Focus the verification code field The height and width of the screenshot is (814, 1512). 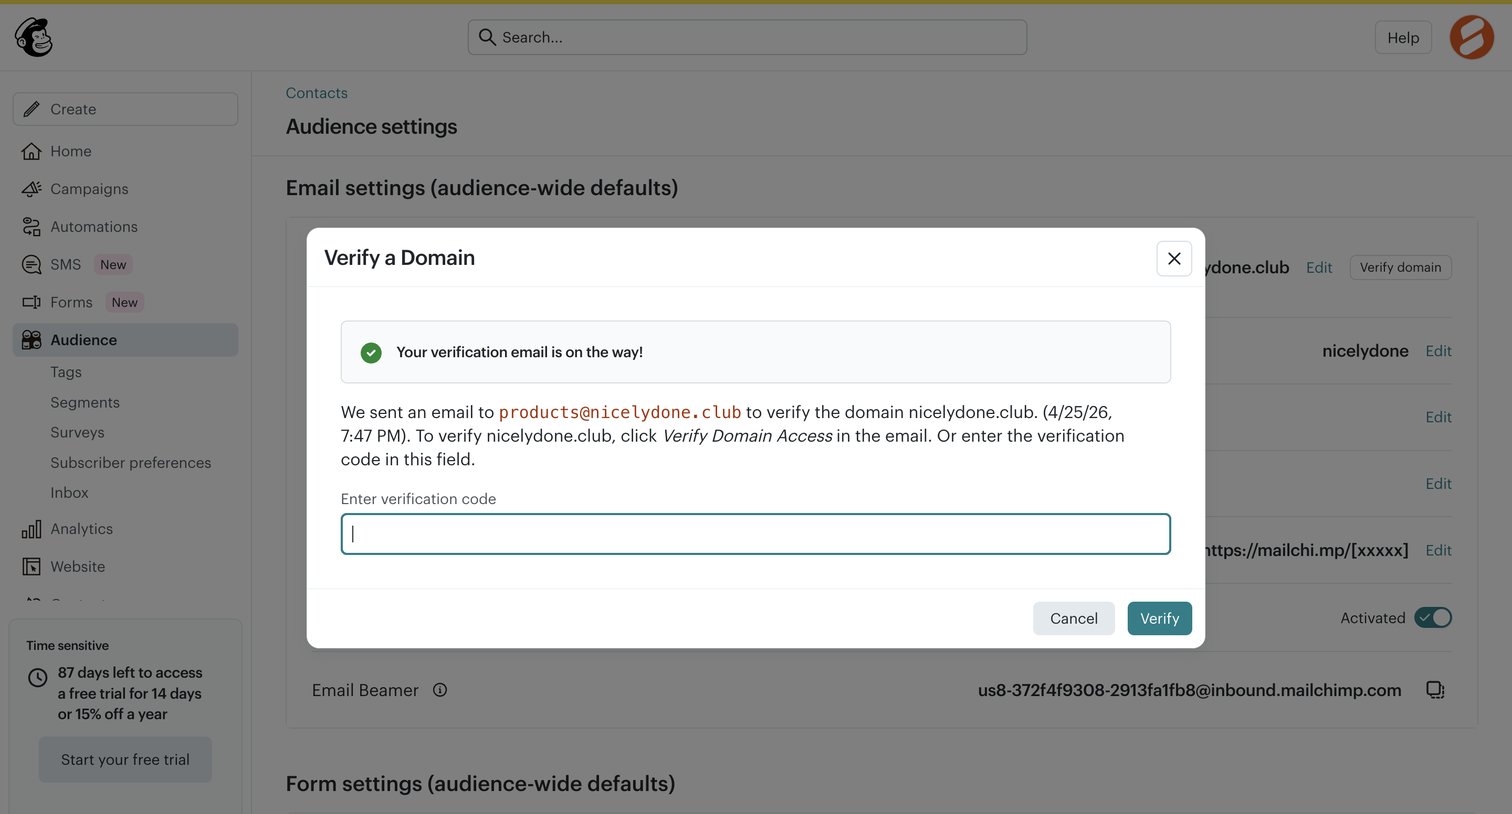tap(755, 534)
